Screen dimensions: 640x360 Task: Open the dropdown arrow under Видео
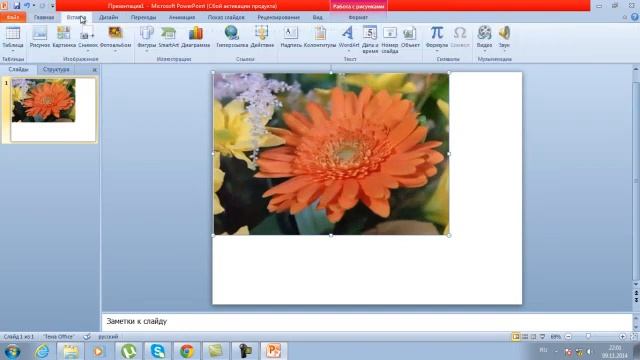[484, 51]
